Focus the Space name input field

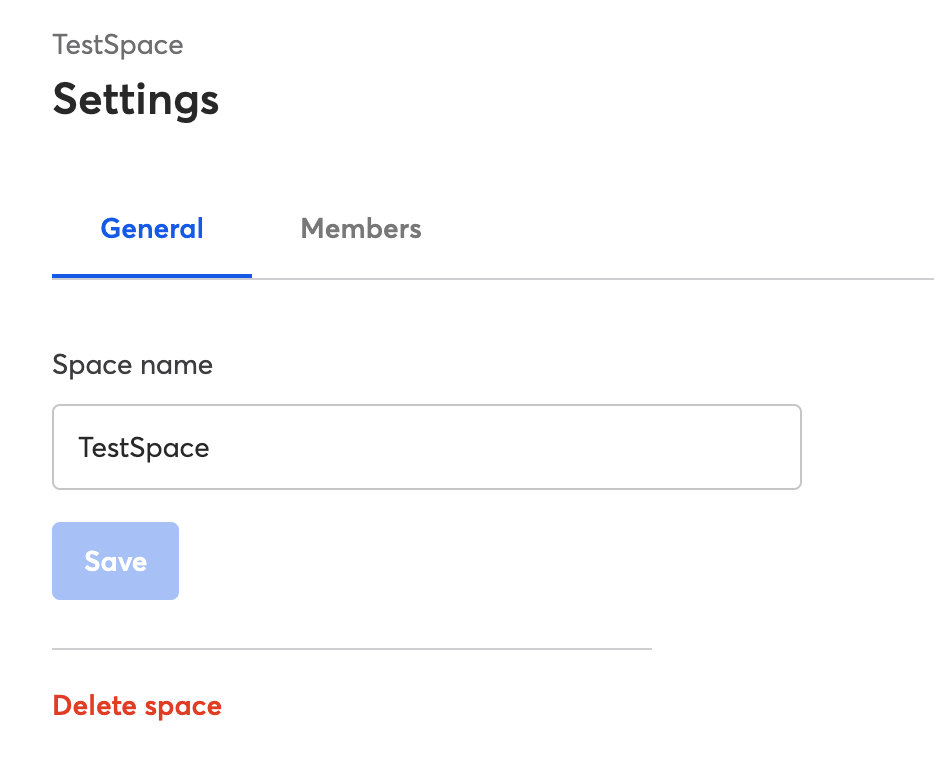426,447
